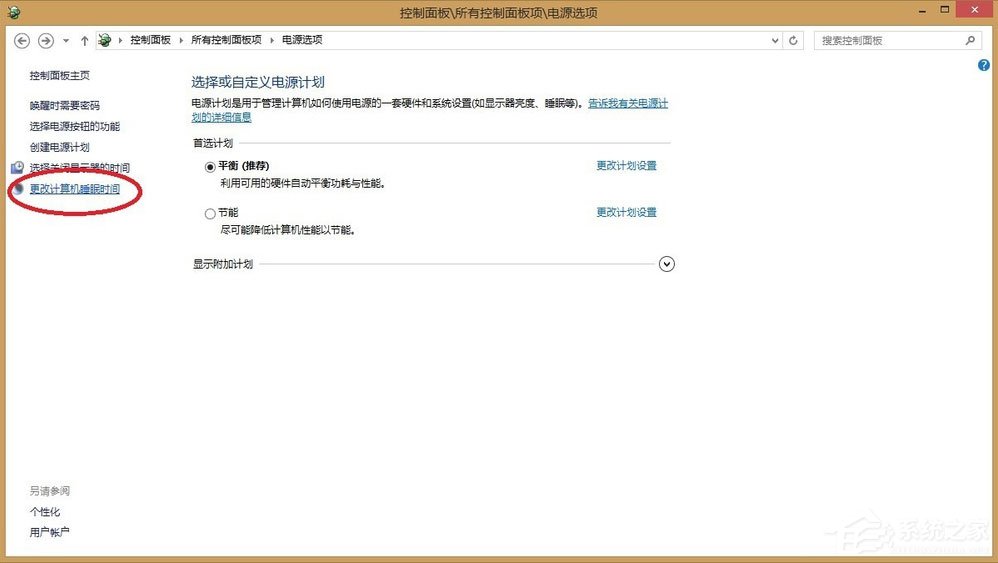Open 更改计划设置 for the 平衡 plan

[626, 166]
